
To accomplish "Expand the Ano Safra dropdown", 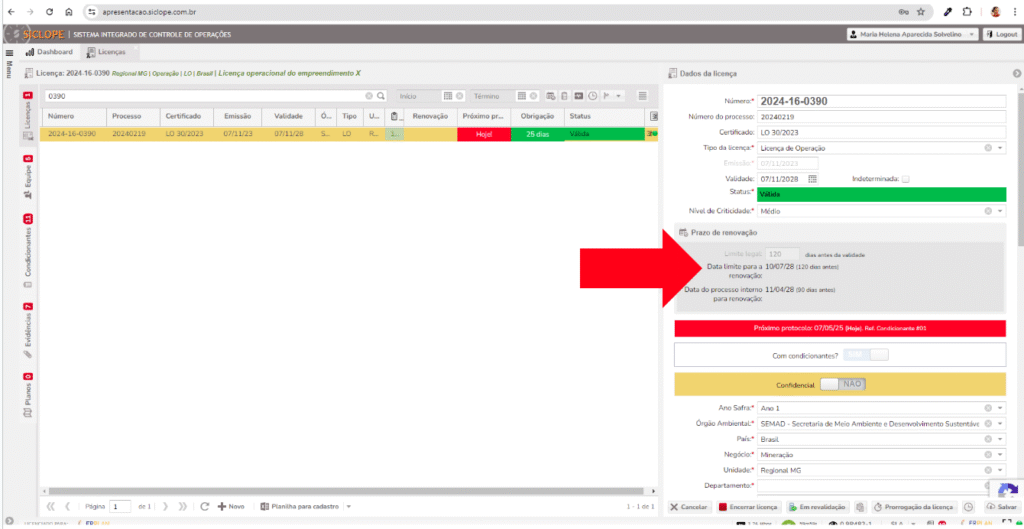I will pyautogui.click(x=1001, y=408).
